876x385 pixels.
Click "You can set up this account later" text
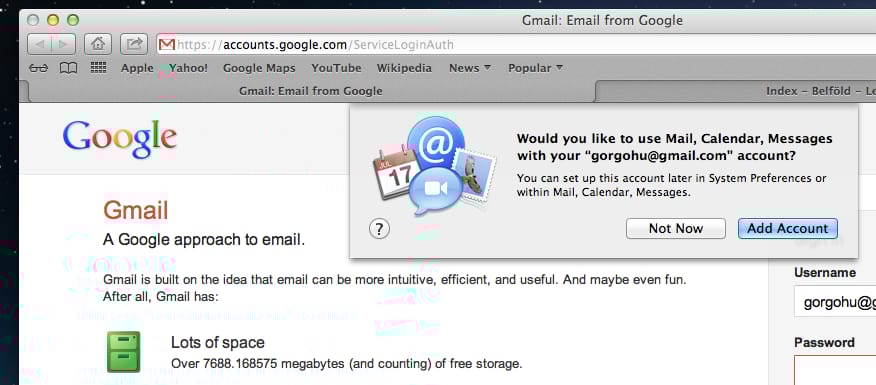[x=672, y=186]
